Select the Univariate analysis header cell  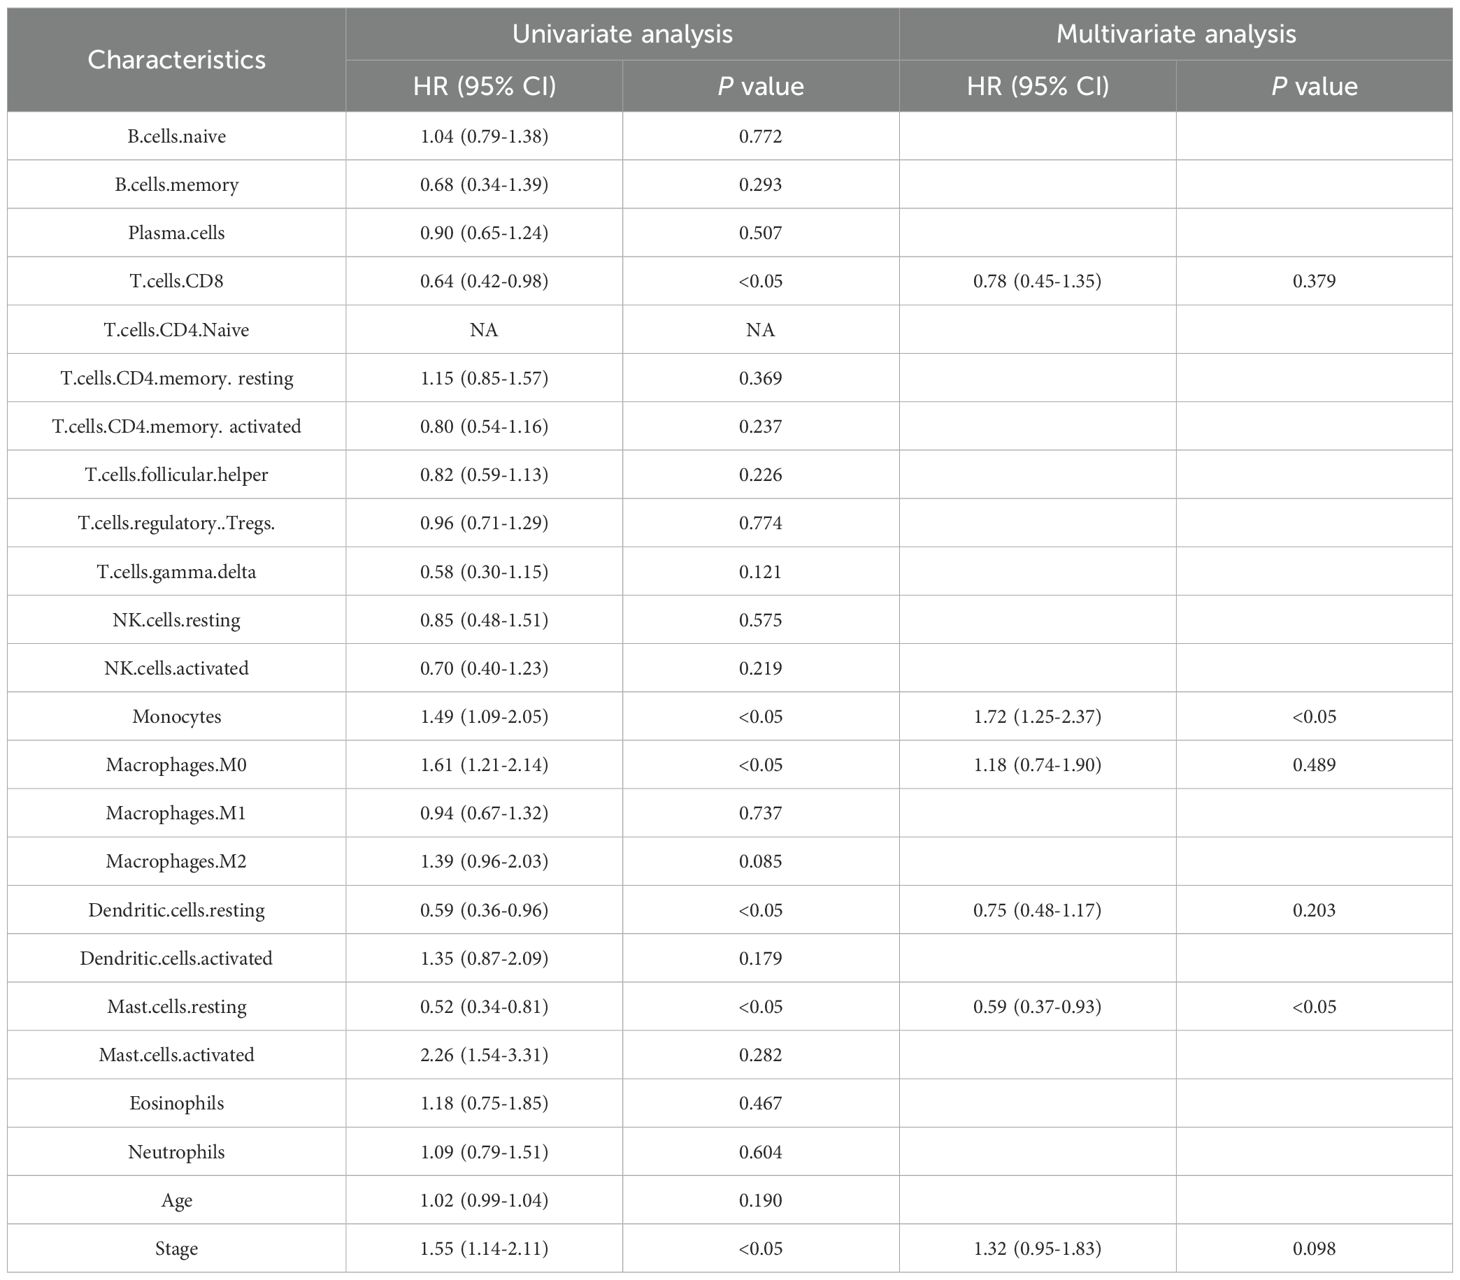622,34
